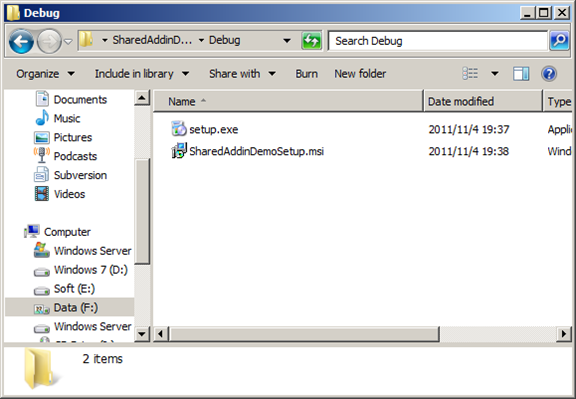Viewport: 576px width, 399px height.
Task: Open the Documents library
Action: pyautogui.click(x=71, y=99)
